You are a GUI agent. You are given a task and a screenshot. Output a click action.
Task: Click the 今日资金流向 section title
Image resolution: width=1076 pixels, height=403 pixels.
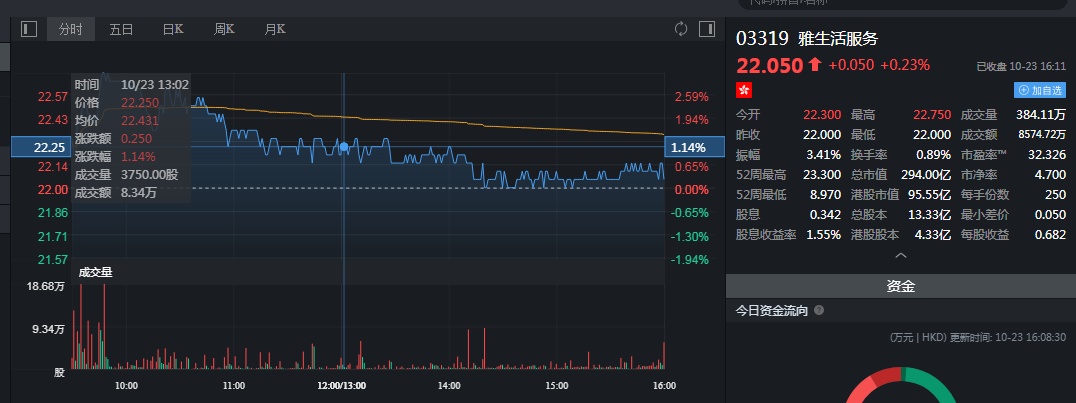[x=771, y=311]
